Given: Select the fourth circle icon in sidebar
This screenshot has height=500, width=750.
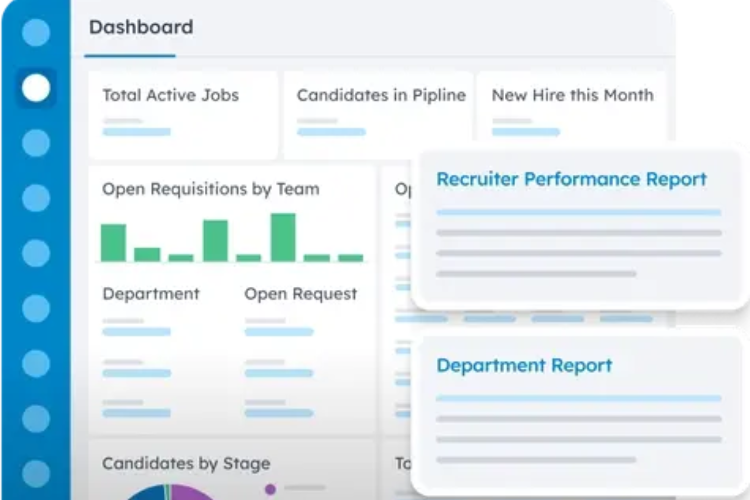Looking at the screenshot, I should pyautogui.click(x=36, y=198).
